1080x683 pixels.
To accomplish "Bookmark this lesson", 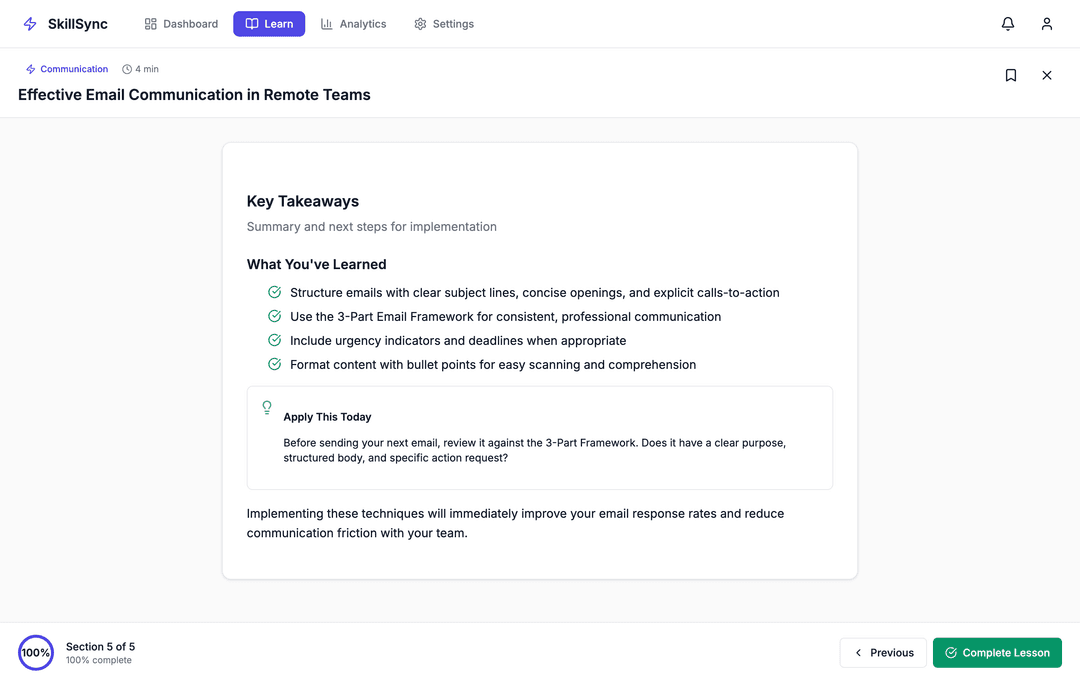I will [1011, 75].
